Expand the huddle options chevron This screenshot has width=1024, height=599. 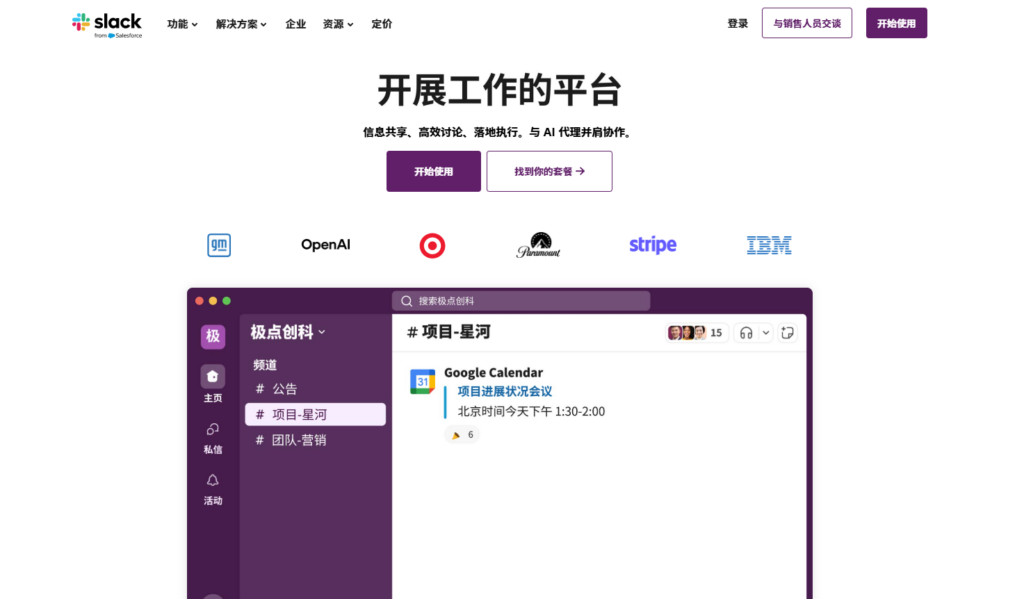click(765, 331)
